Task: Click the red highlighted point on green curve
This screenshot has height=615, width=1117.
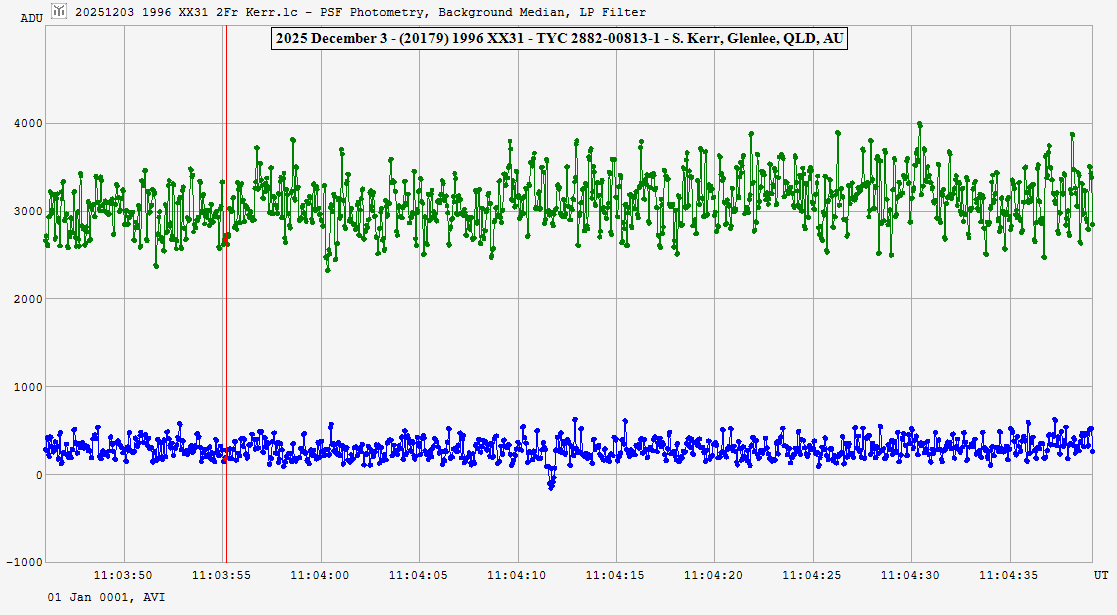Action: [226, 238]
